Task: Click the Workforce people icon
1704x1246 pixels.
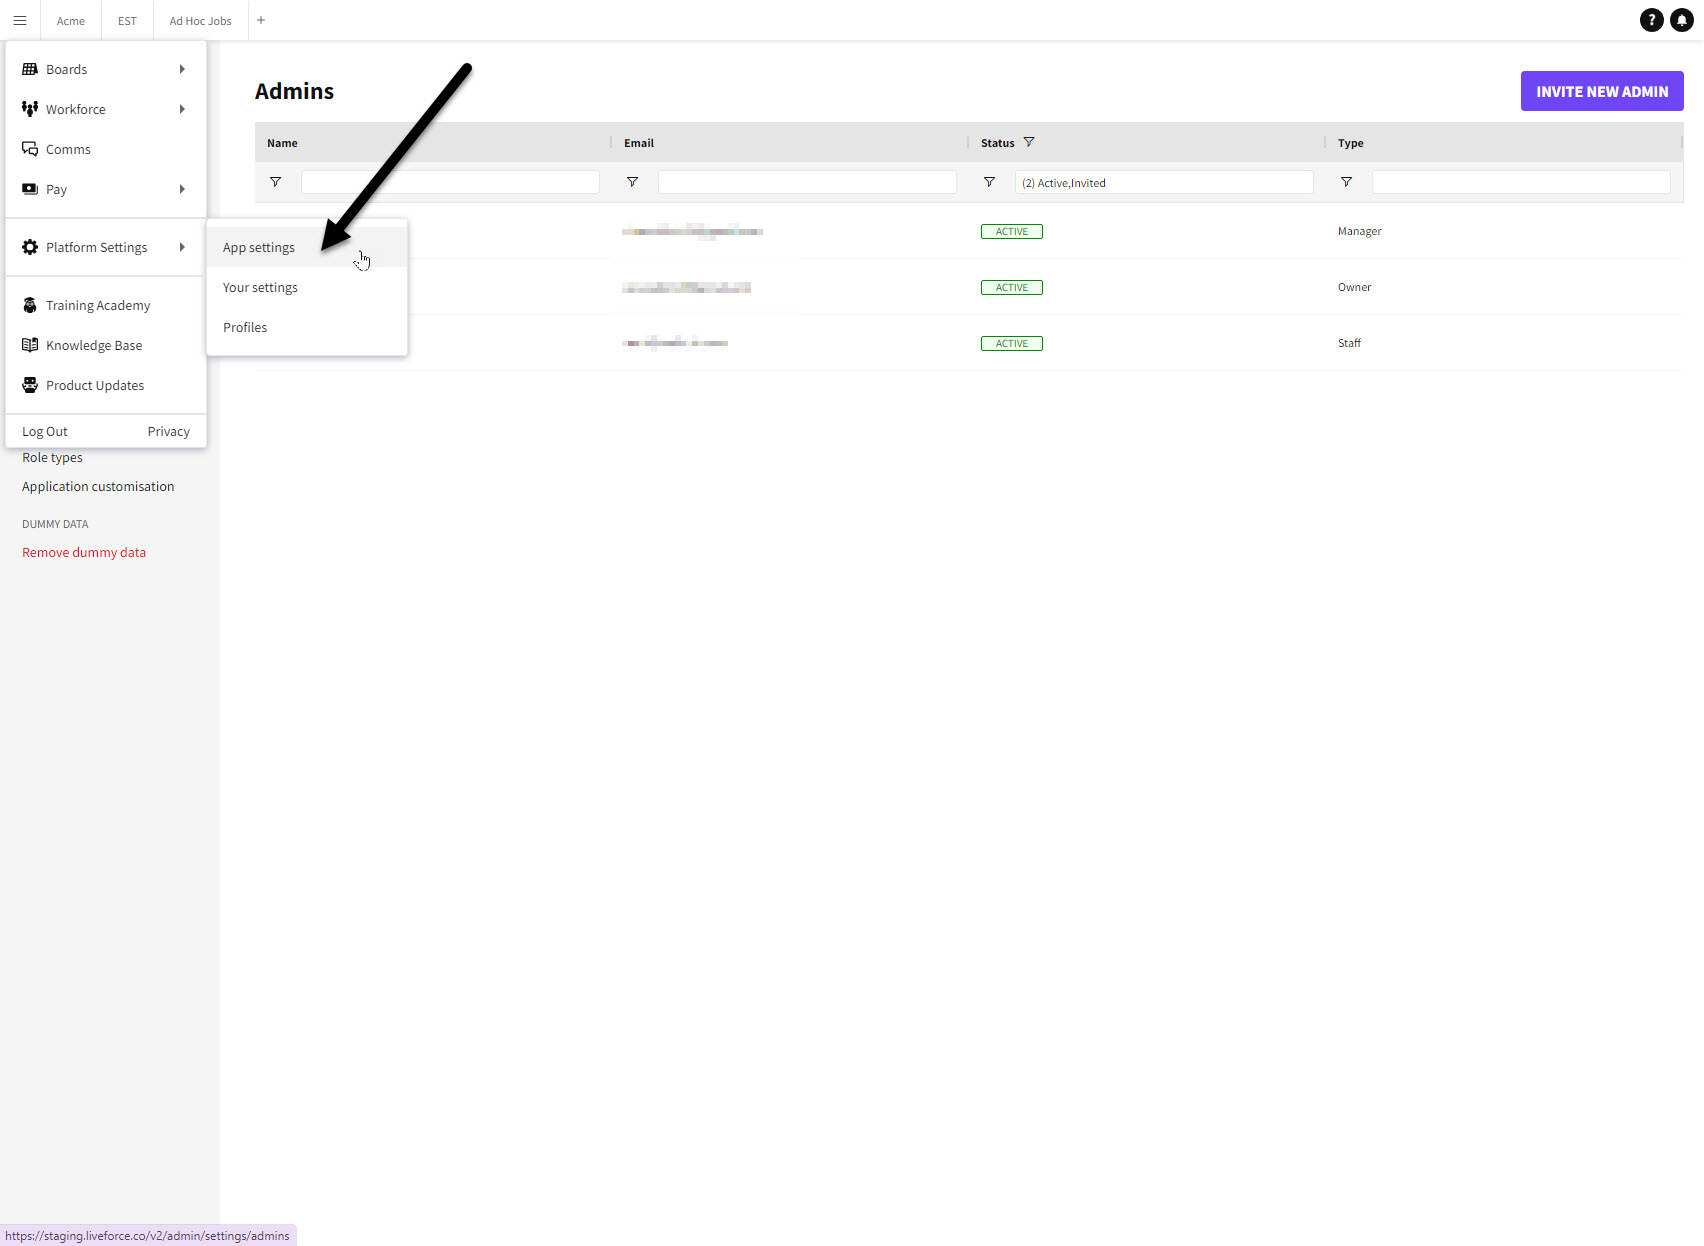Action: [30, 109]
